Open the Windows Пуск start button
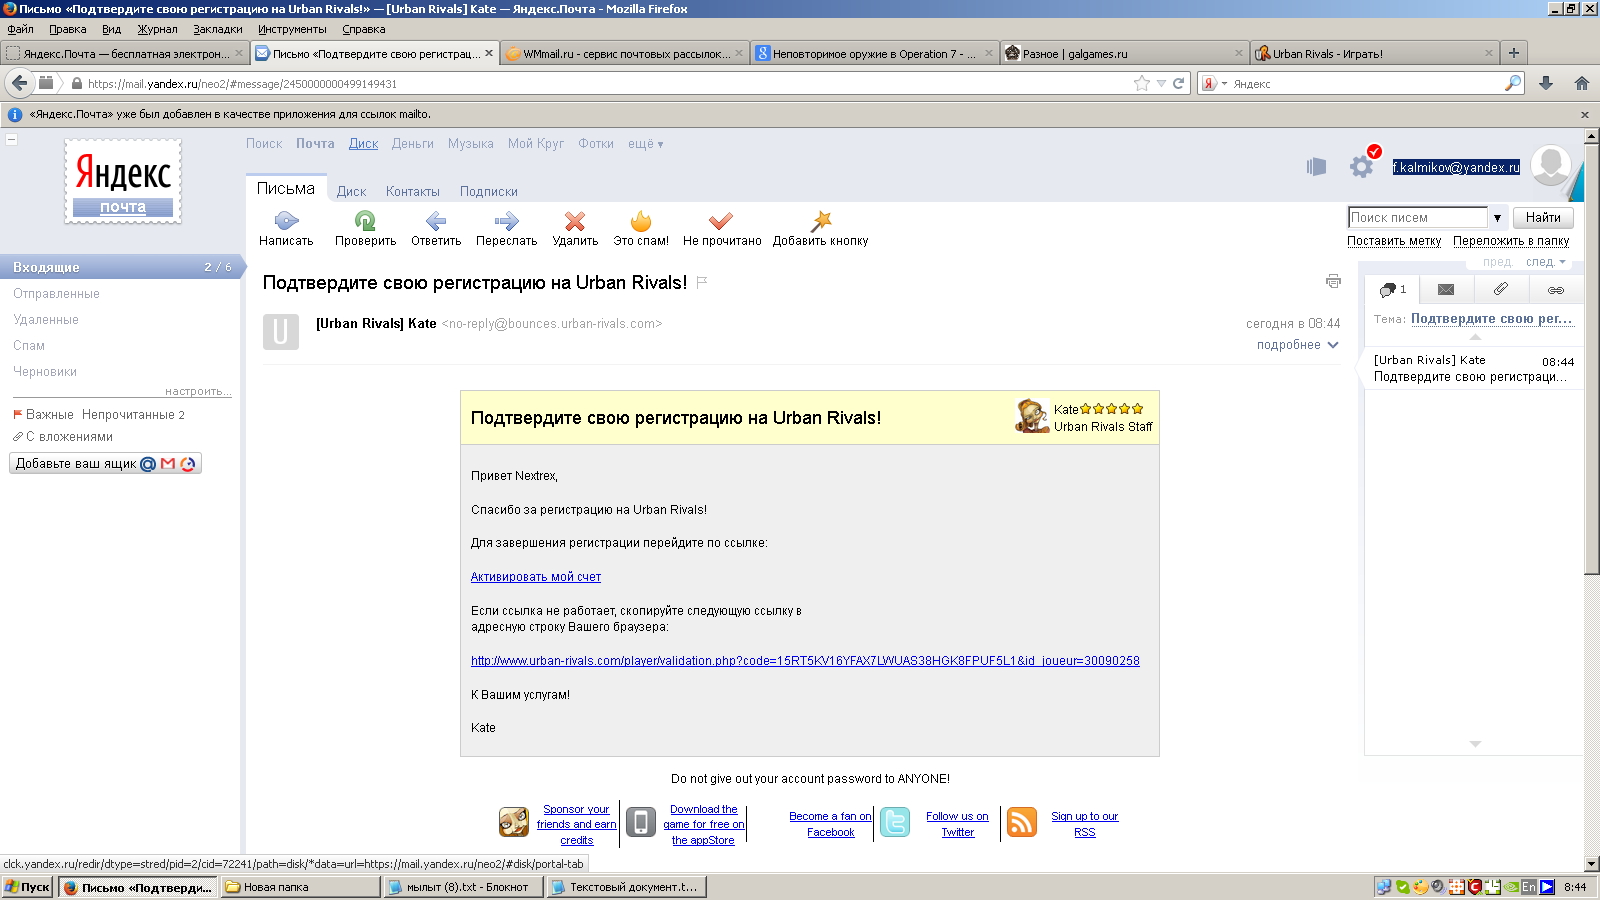Image resolution: width=1600 pixels, height=900 pixels. [28, 887]
